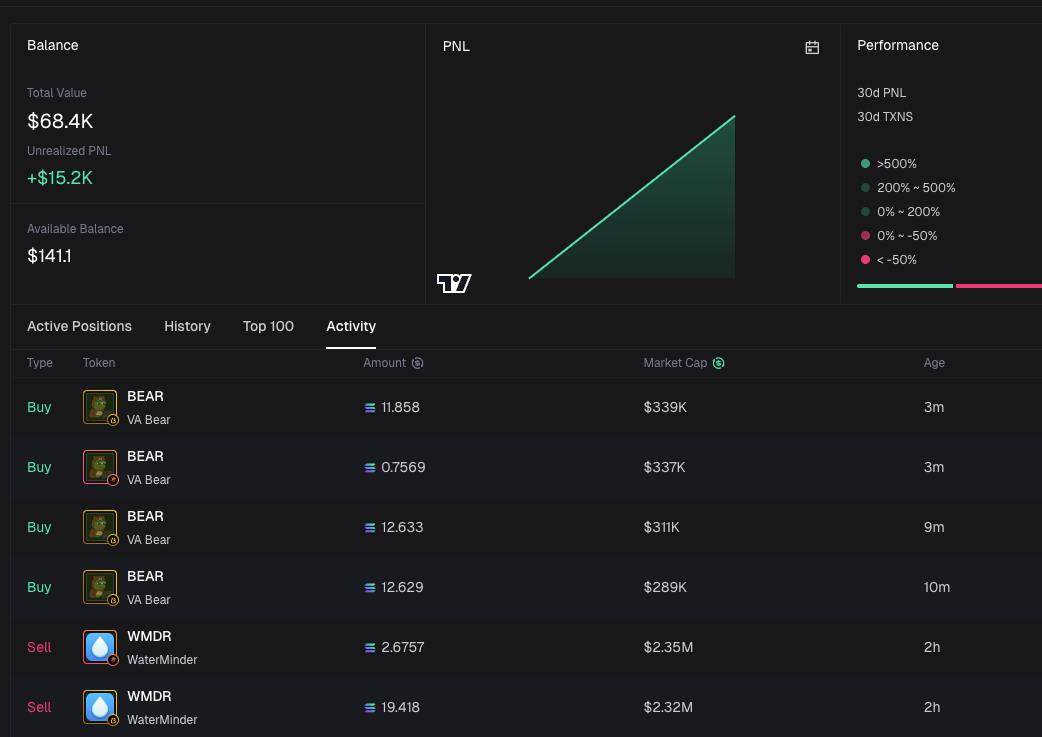Image resolution: width=1042 pixels, height=737 pixels.
Task: Click the 0.7569 amount value
Action: (403, 467)
